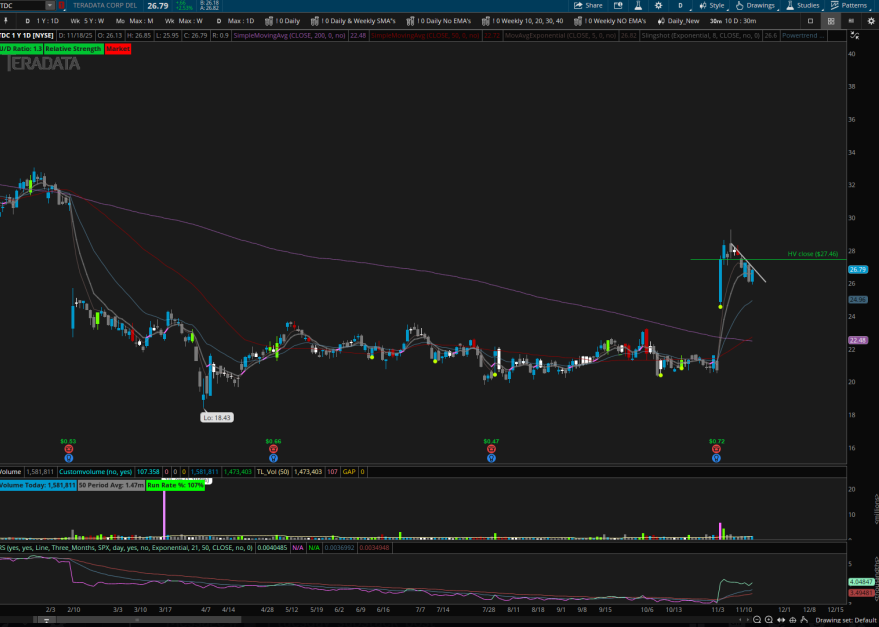Open the Studies menu
The width and height of the screenshot is (879, 627).
(803, 6)
